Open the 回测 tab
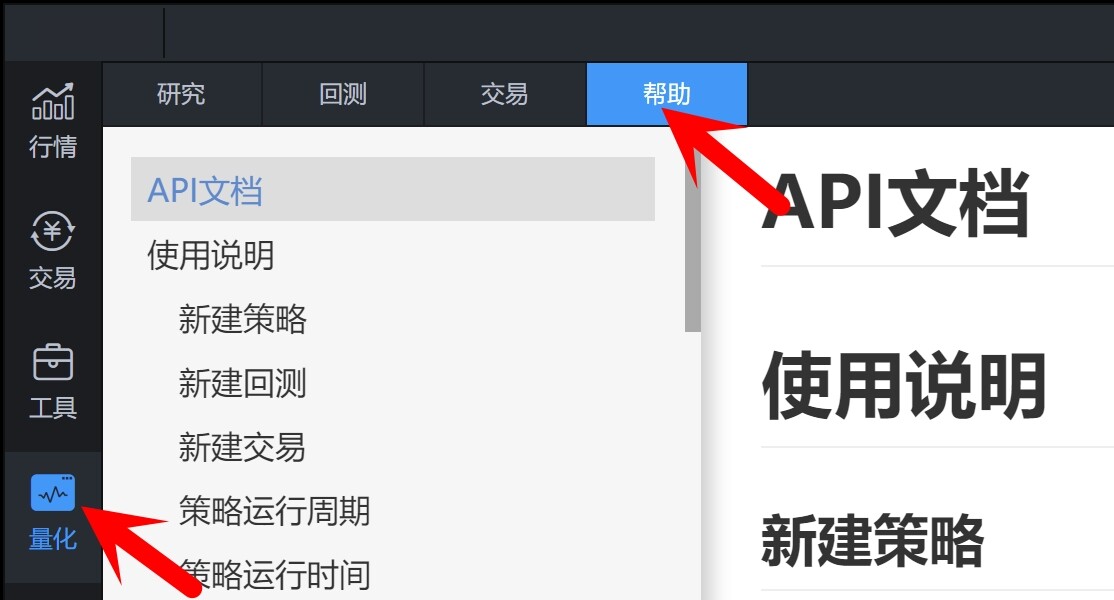1114x600 pixels. pos(343,95)
